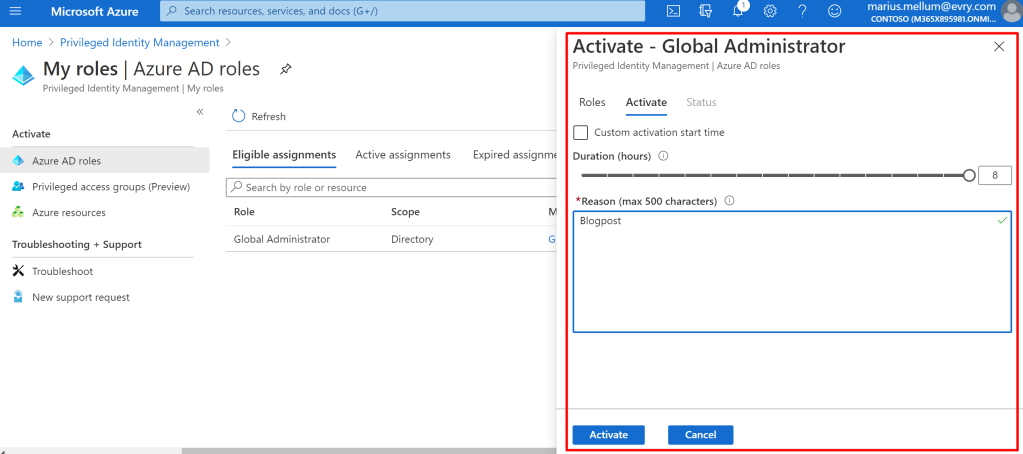
Task: Click the info icon beside Duration (hours)
Action: [x=664, y=156]
